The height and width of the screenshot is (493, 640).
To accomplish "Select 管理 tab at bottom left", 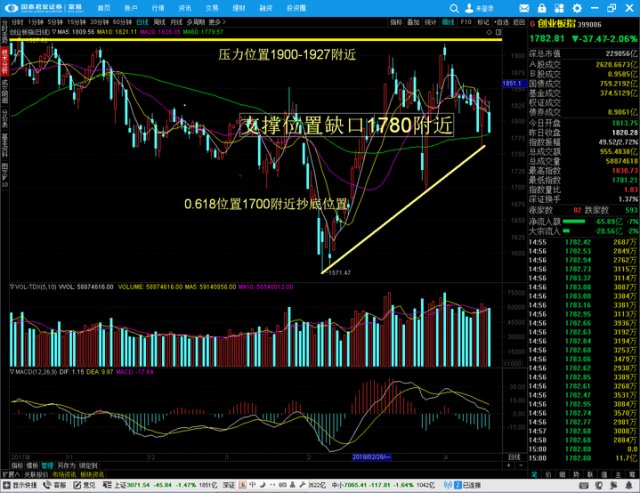I will point(47,466).
